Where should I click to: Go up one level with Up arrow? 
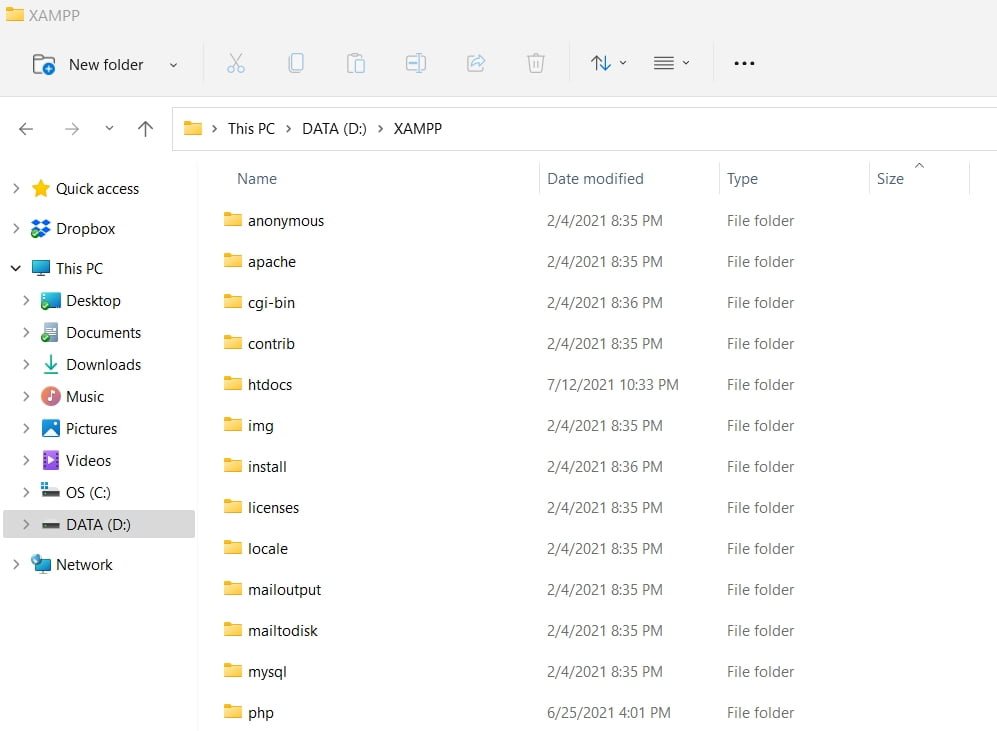coord(146,129)
